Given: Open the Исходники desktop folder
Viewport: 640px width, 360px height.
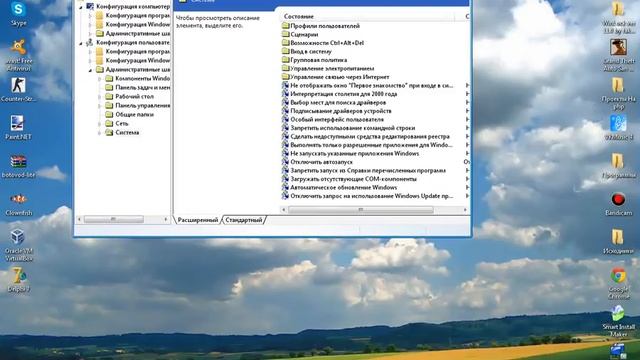Looking at the screenshot, I should click(619, 242).
